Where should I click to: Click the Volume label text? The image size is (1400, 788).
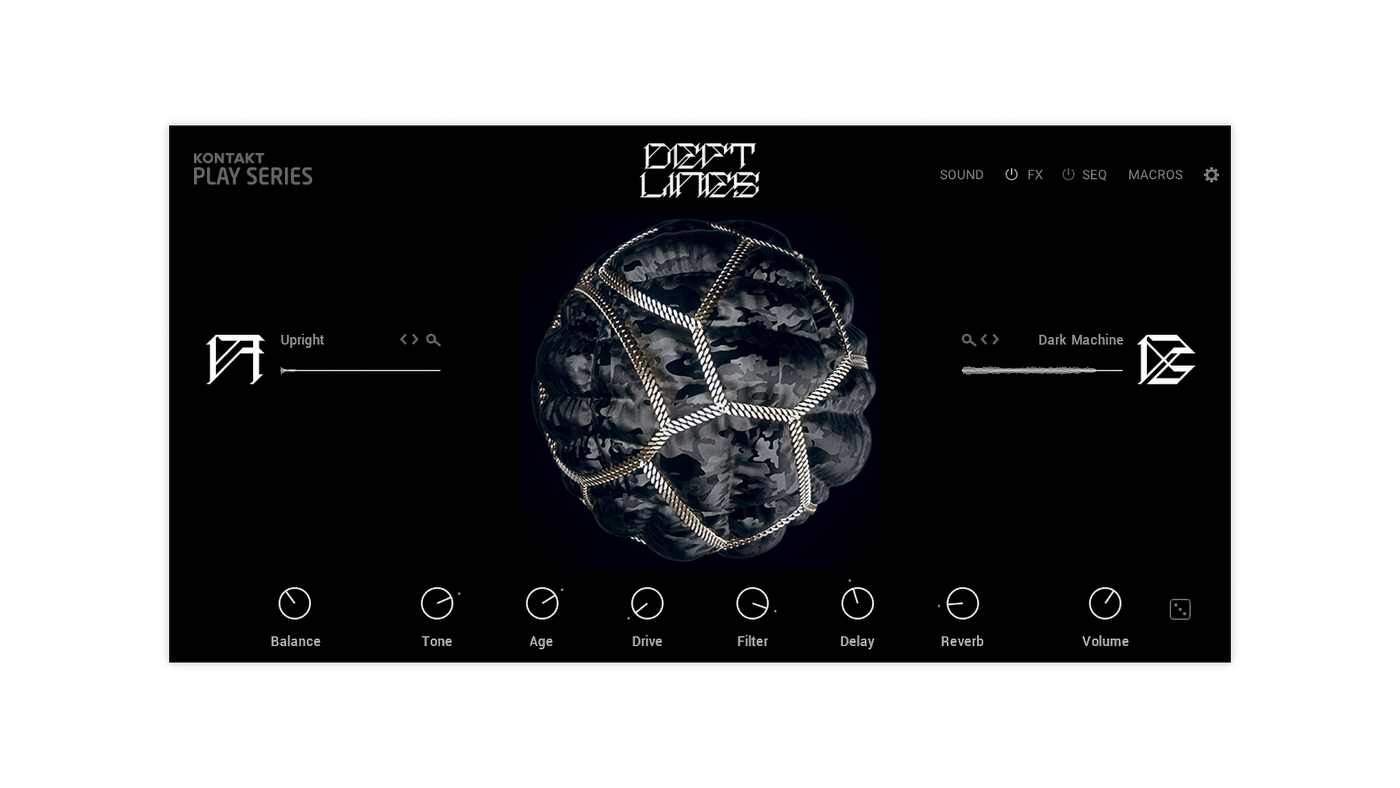(1105, 642)
